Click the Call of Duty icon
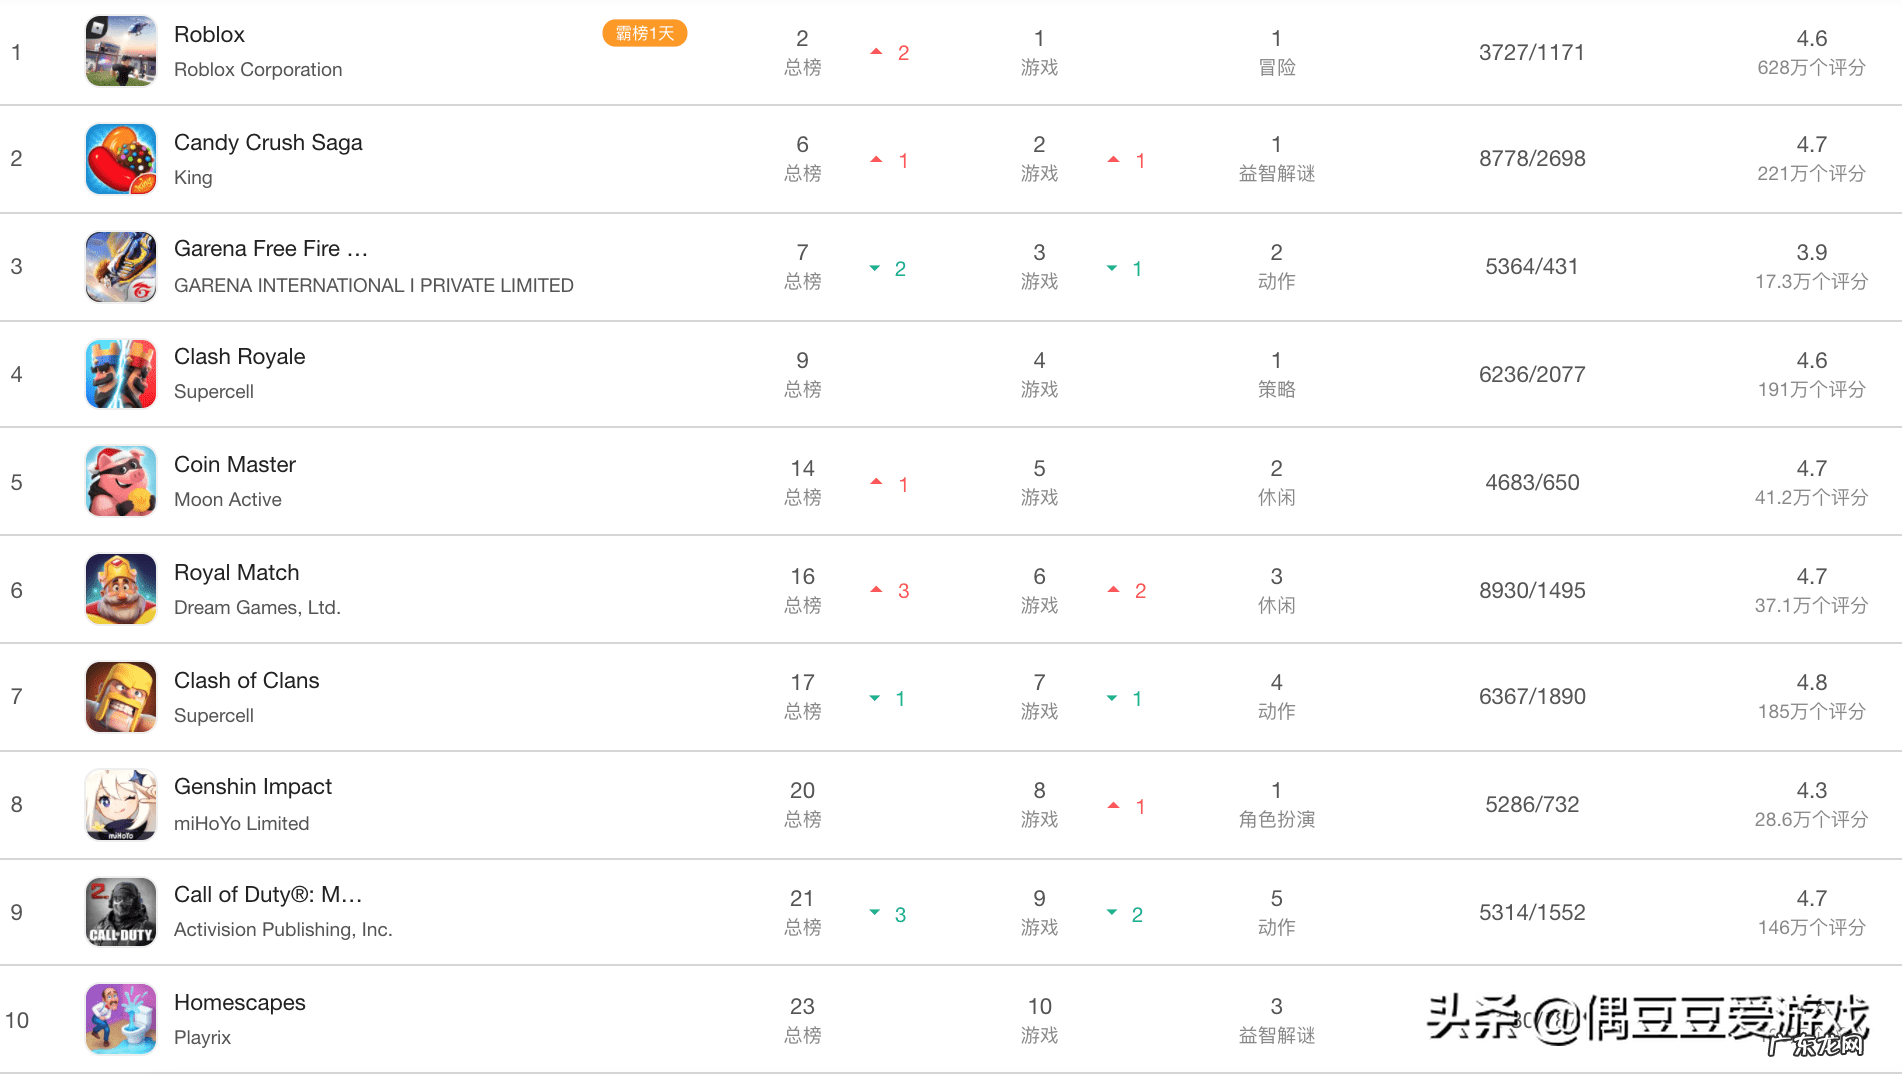The width and height of the screenshot is (1902, 1074). point(121,912)
